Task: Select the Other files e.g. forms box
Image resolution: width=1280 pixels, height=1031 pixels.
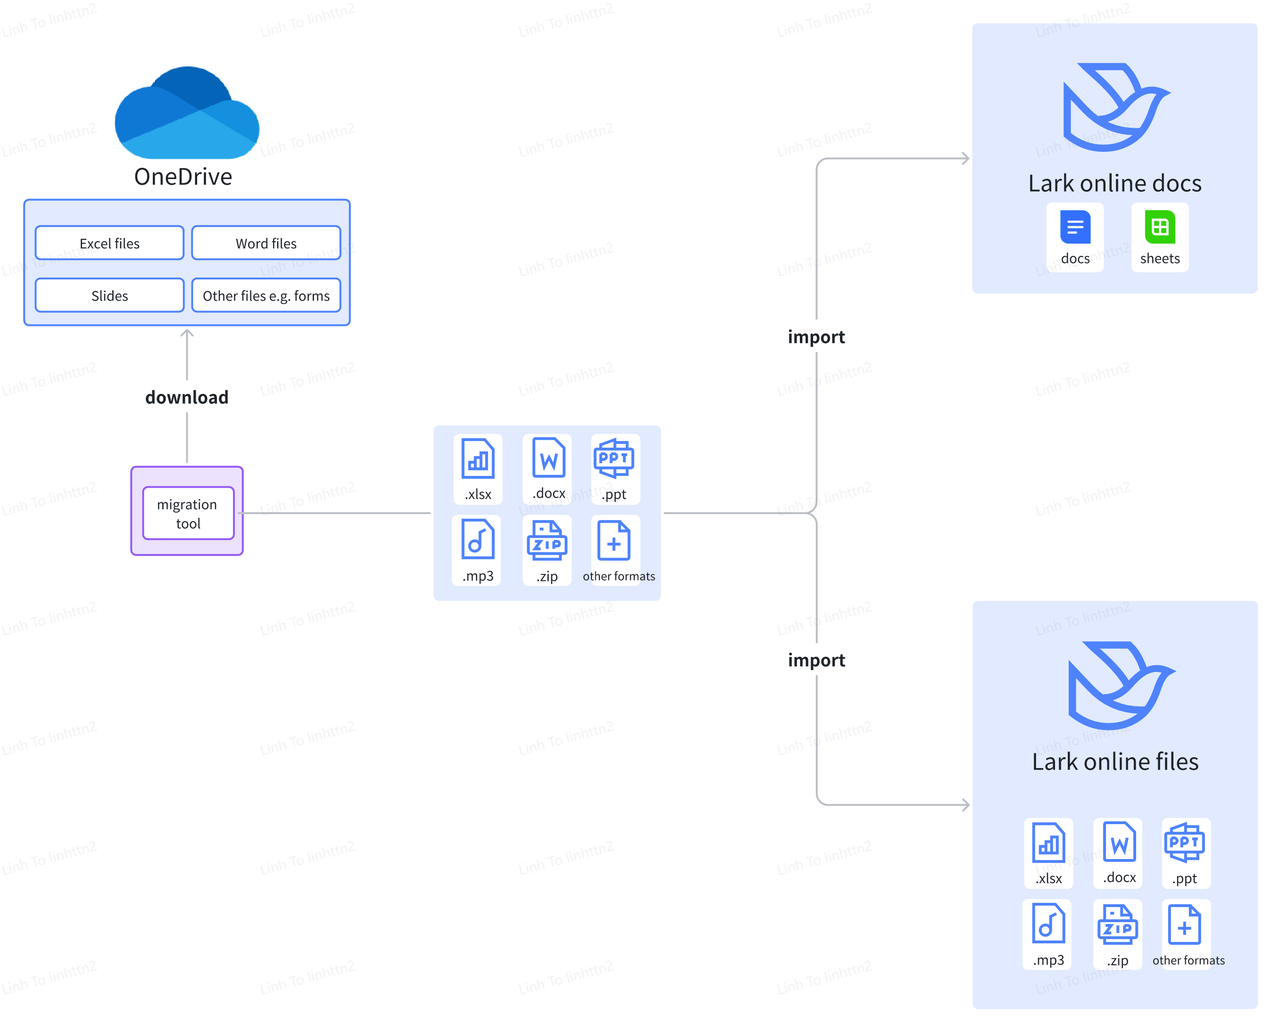Action: tap(266, 296)
